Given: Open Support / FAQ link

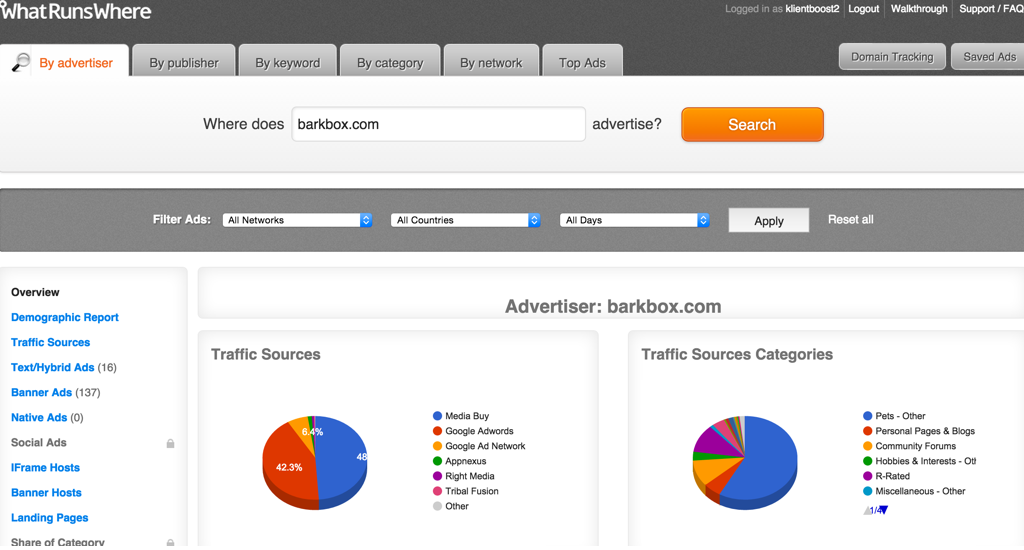Looking at the screenshot, I should pos(991,8).
